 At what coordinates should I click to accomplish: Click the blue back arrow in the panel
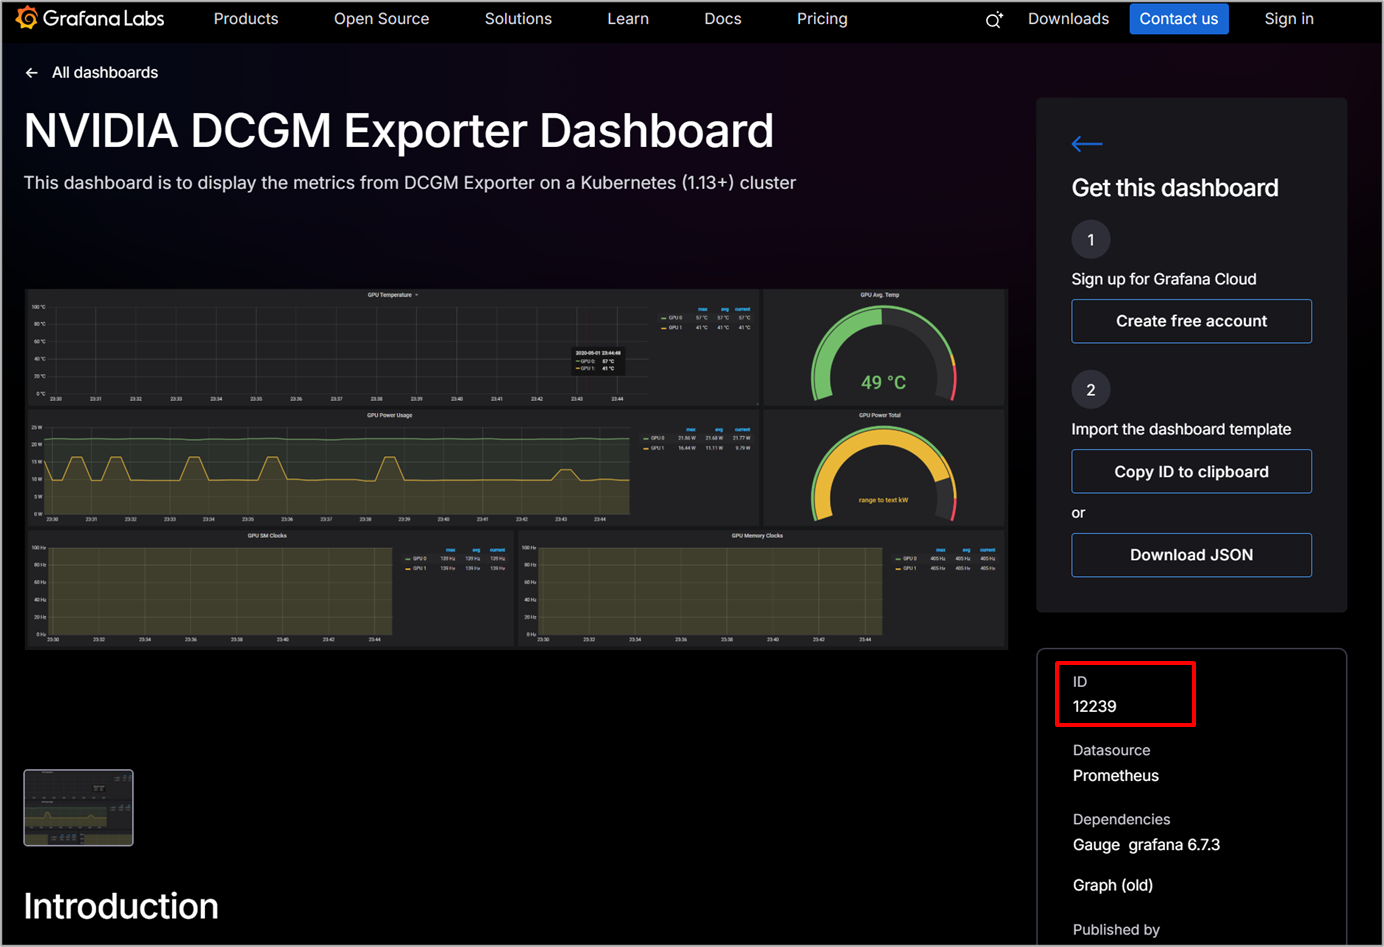1086,144
